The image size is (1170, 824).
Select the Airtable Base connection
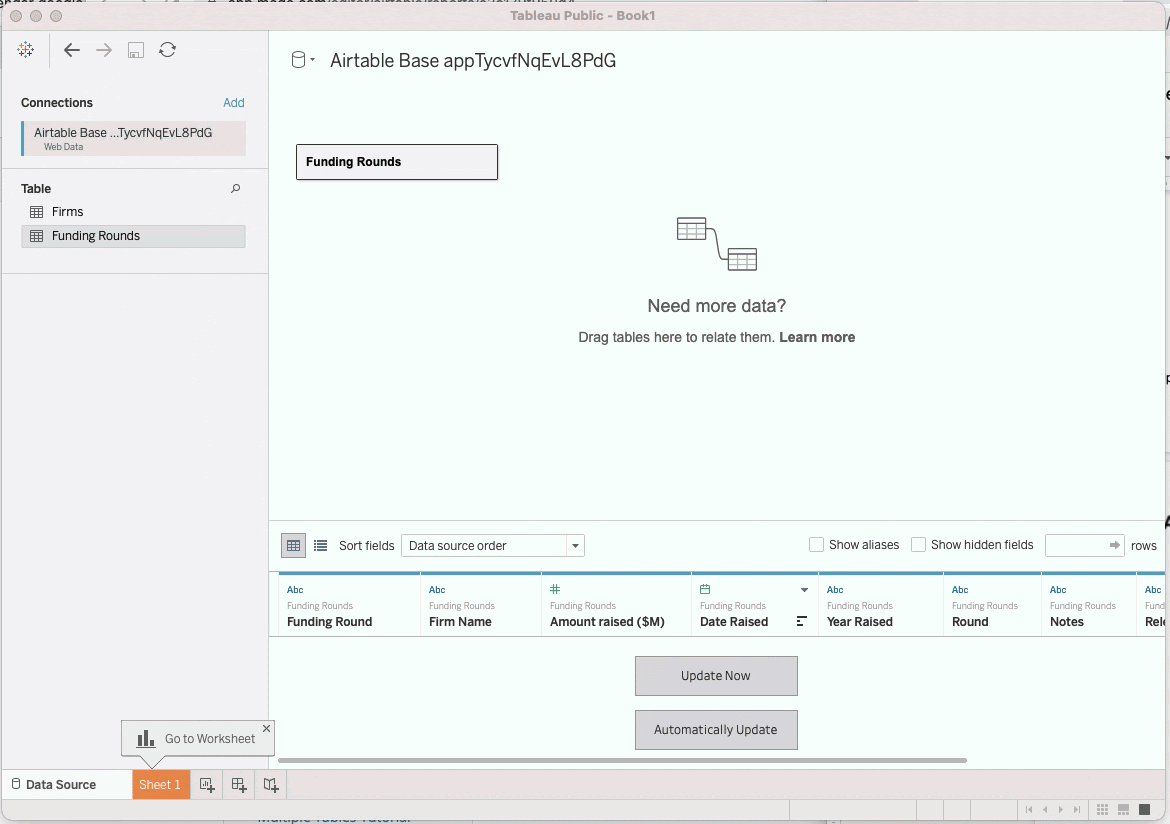click(134, 139)
